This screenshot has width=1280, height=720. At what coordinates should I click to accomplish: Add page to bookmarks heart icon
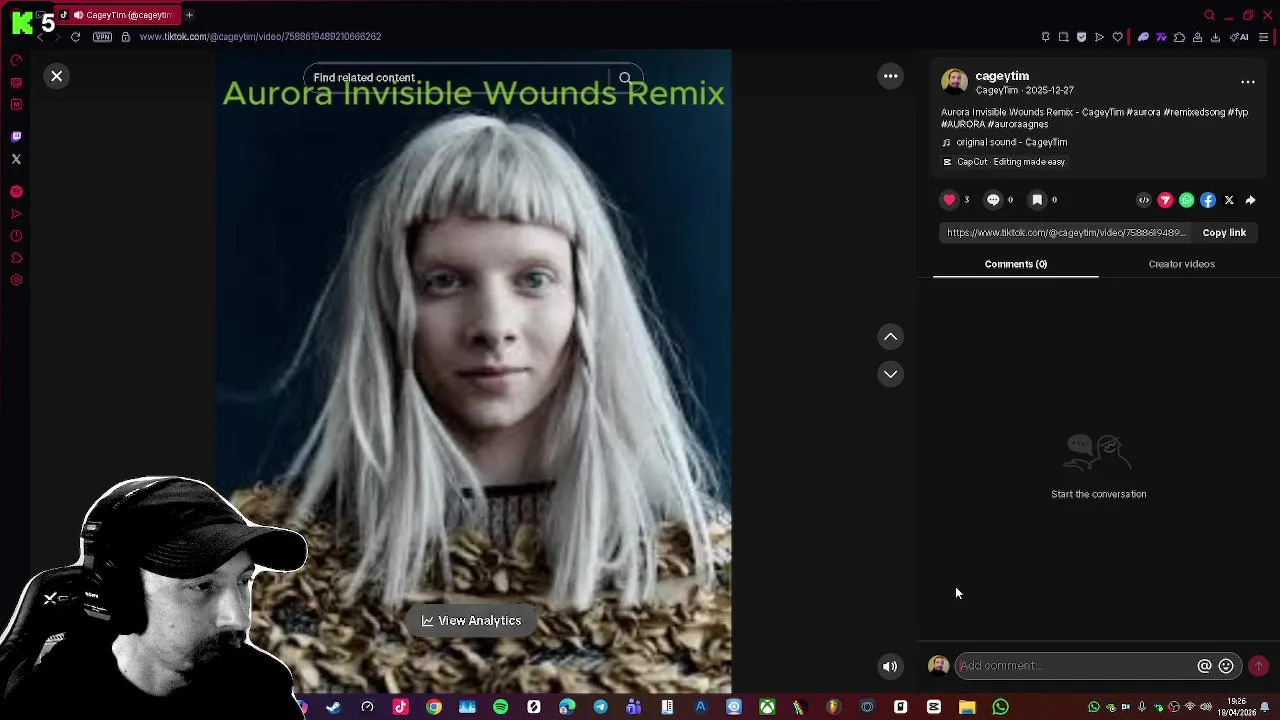pos(1117,37)
